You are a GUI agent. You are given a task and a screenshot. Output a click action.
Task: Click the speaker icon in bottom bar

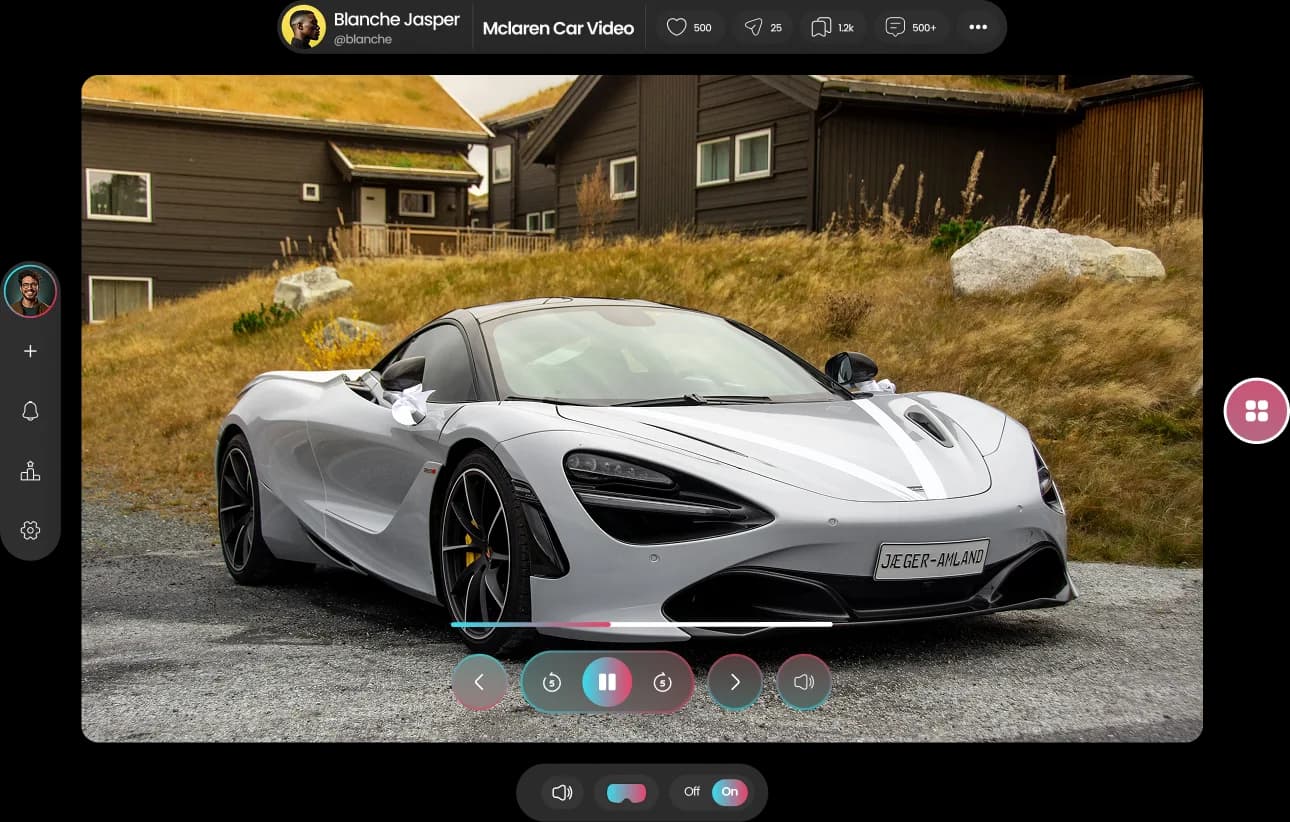click(x=562, y=792)
